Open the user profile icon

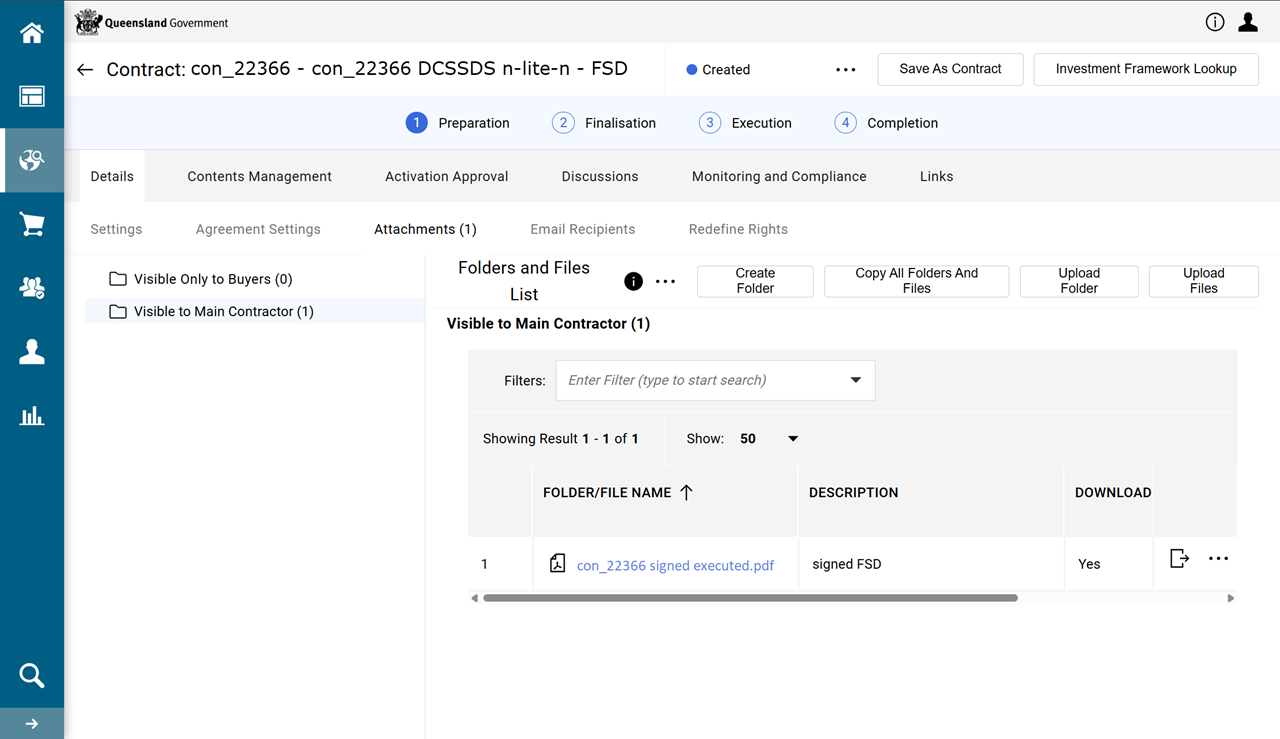pyautogui.click(x=1247, y=22)
